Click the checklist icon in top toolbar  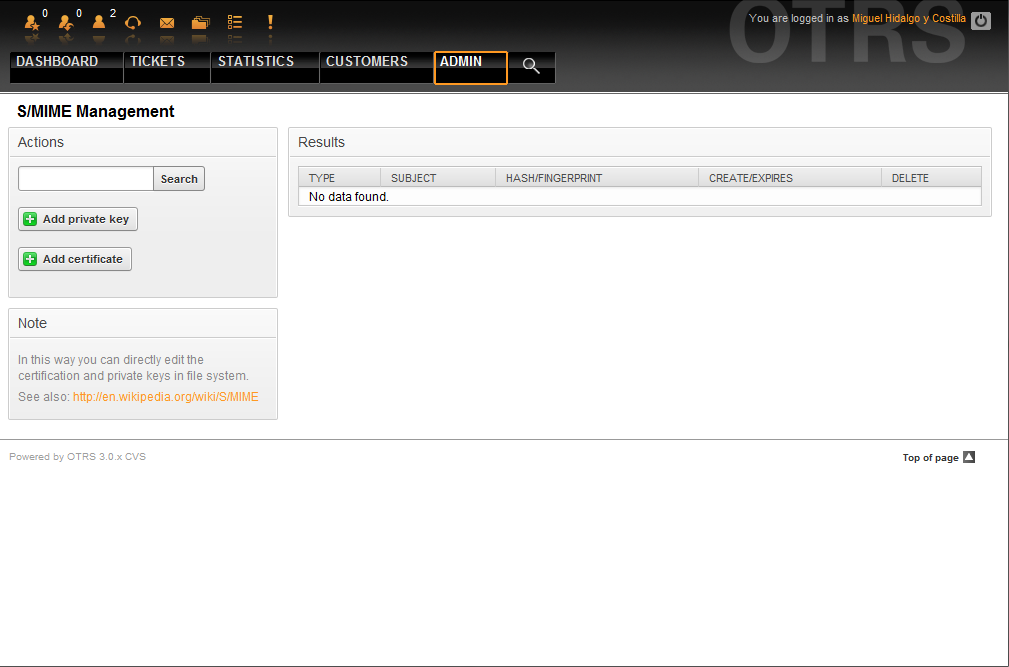(235, 22)
